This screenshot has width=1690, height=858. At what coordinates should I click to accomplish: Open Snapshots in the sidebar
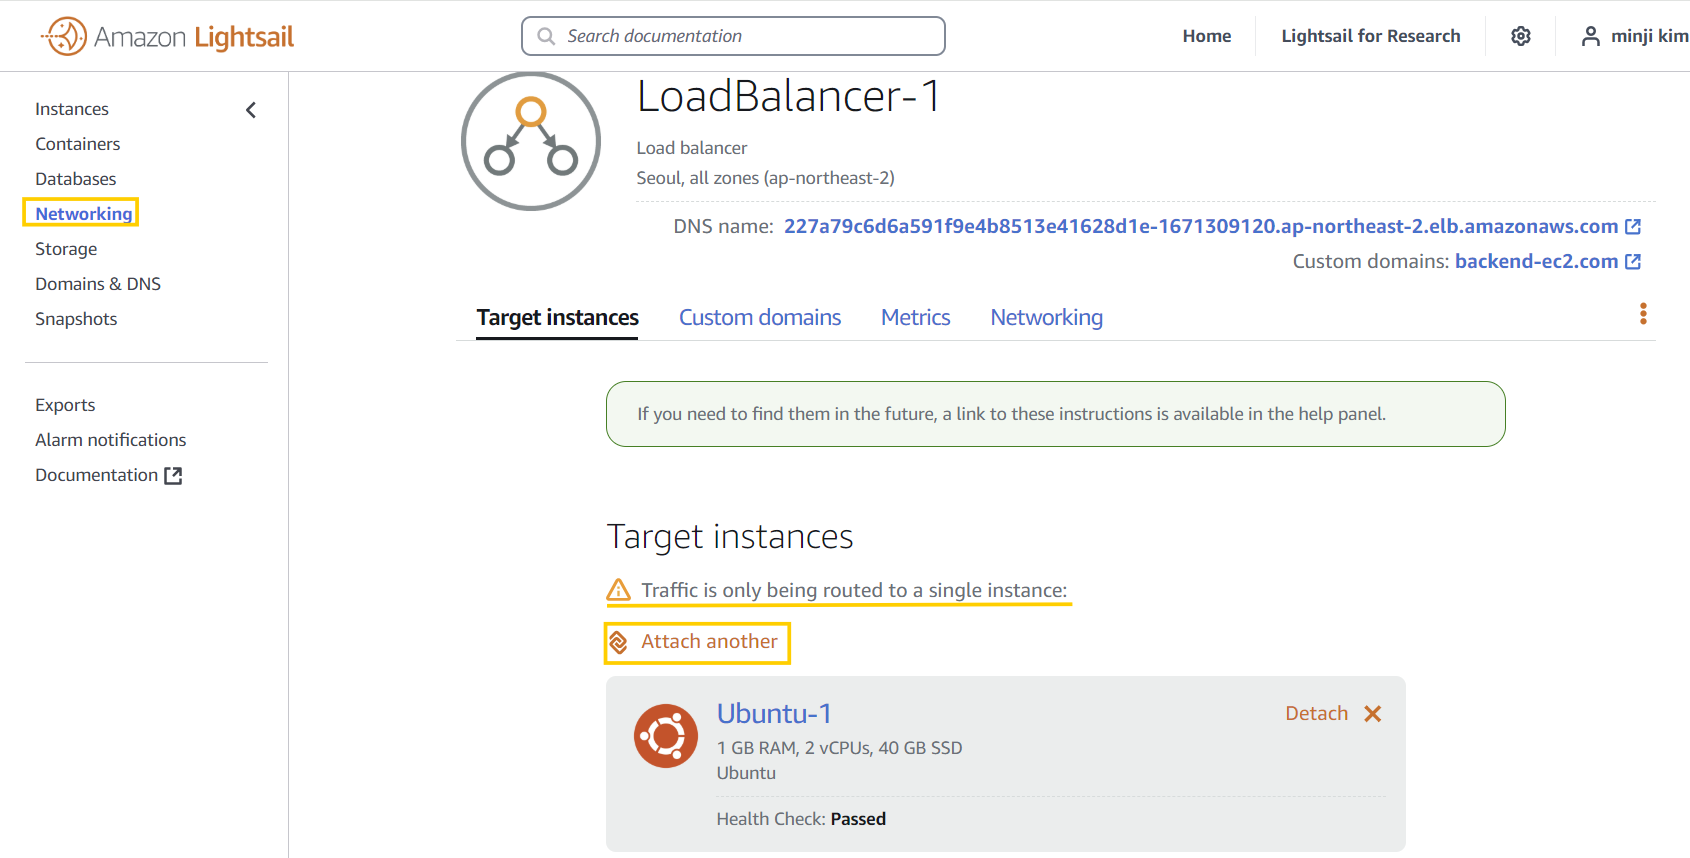(x=76, y=319)
